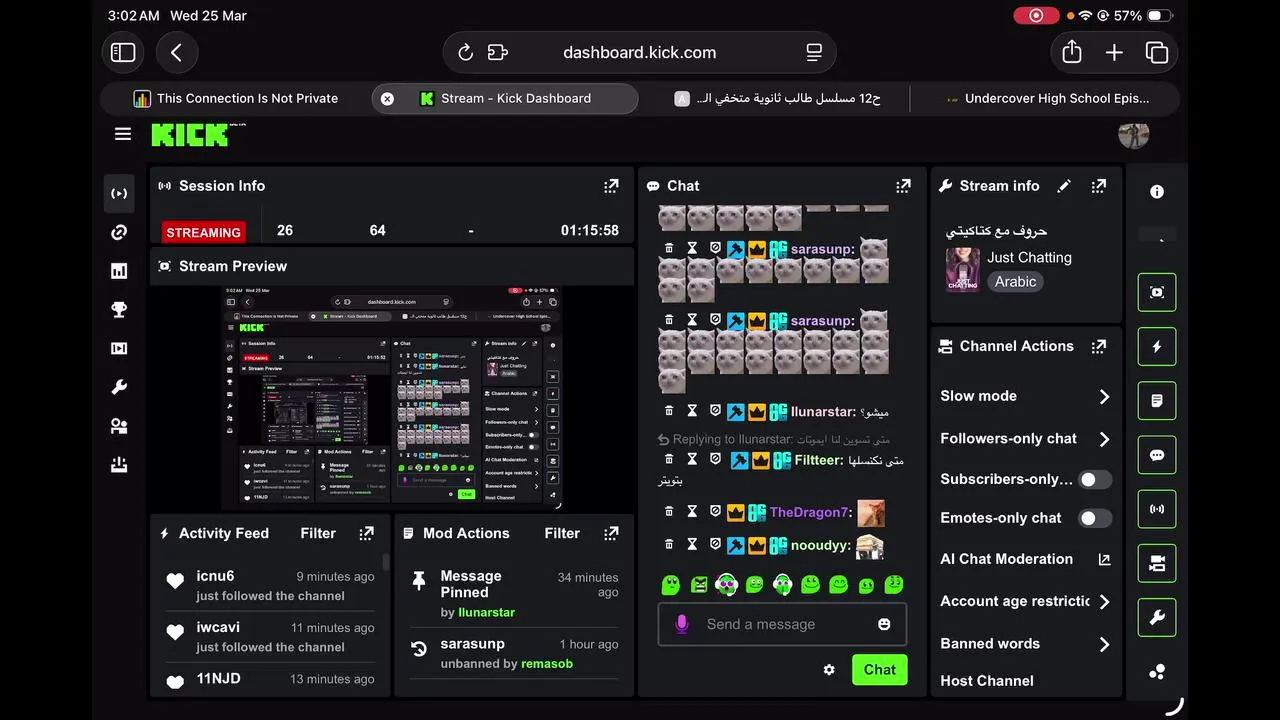Click the Activity Feed scrollbar

point(385,563)
